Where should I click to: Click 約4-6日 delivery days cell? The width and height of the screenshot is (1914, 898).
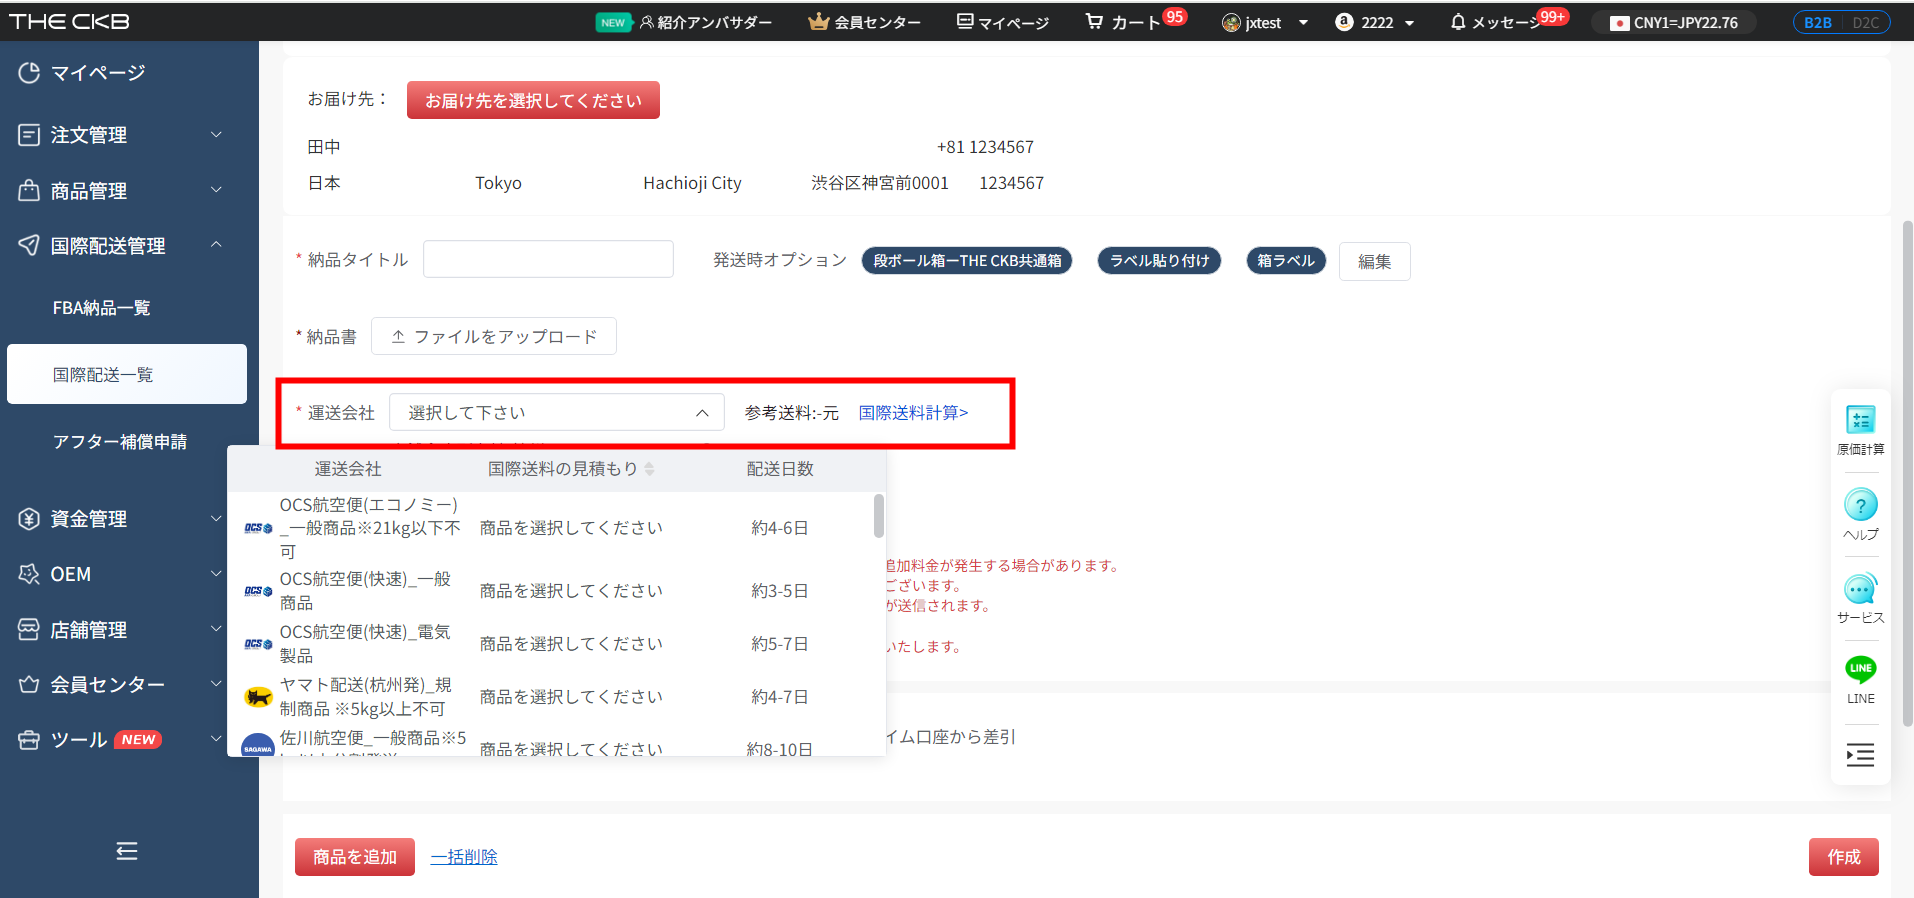780,528
